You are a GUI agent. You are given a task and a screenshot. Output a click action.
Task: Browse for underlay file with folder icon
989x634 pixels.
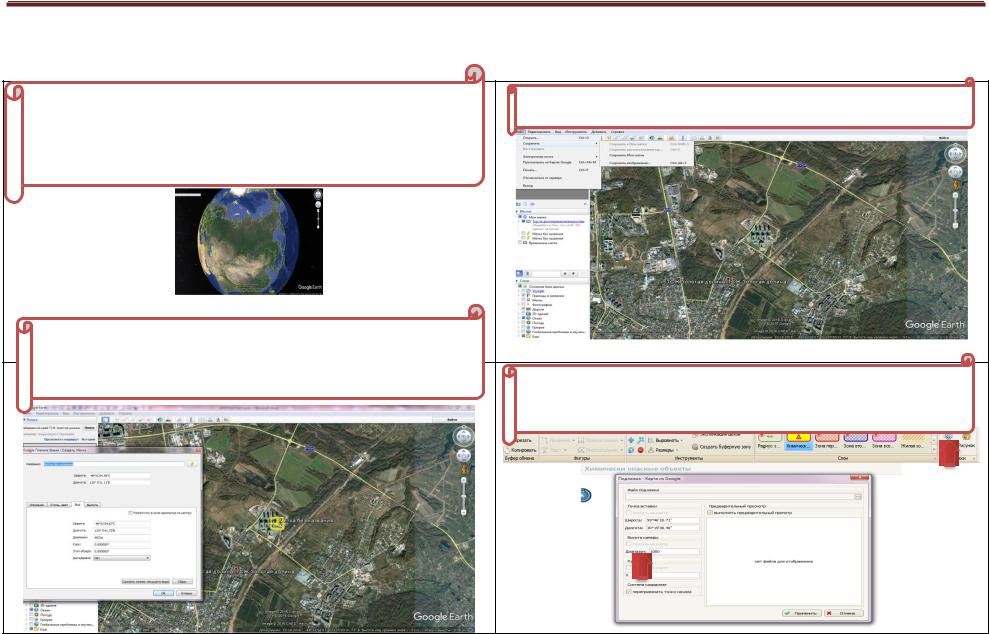click(858, 496)
